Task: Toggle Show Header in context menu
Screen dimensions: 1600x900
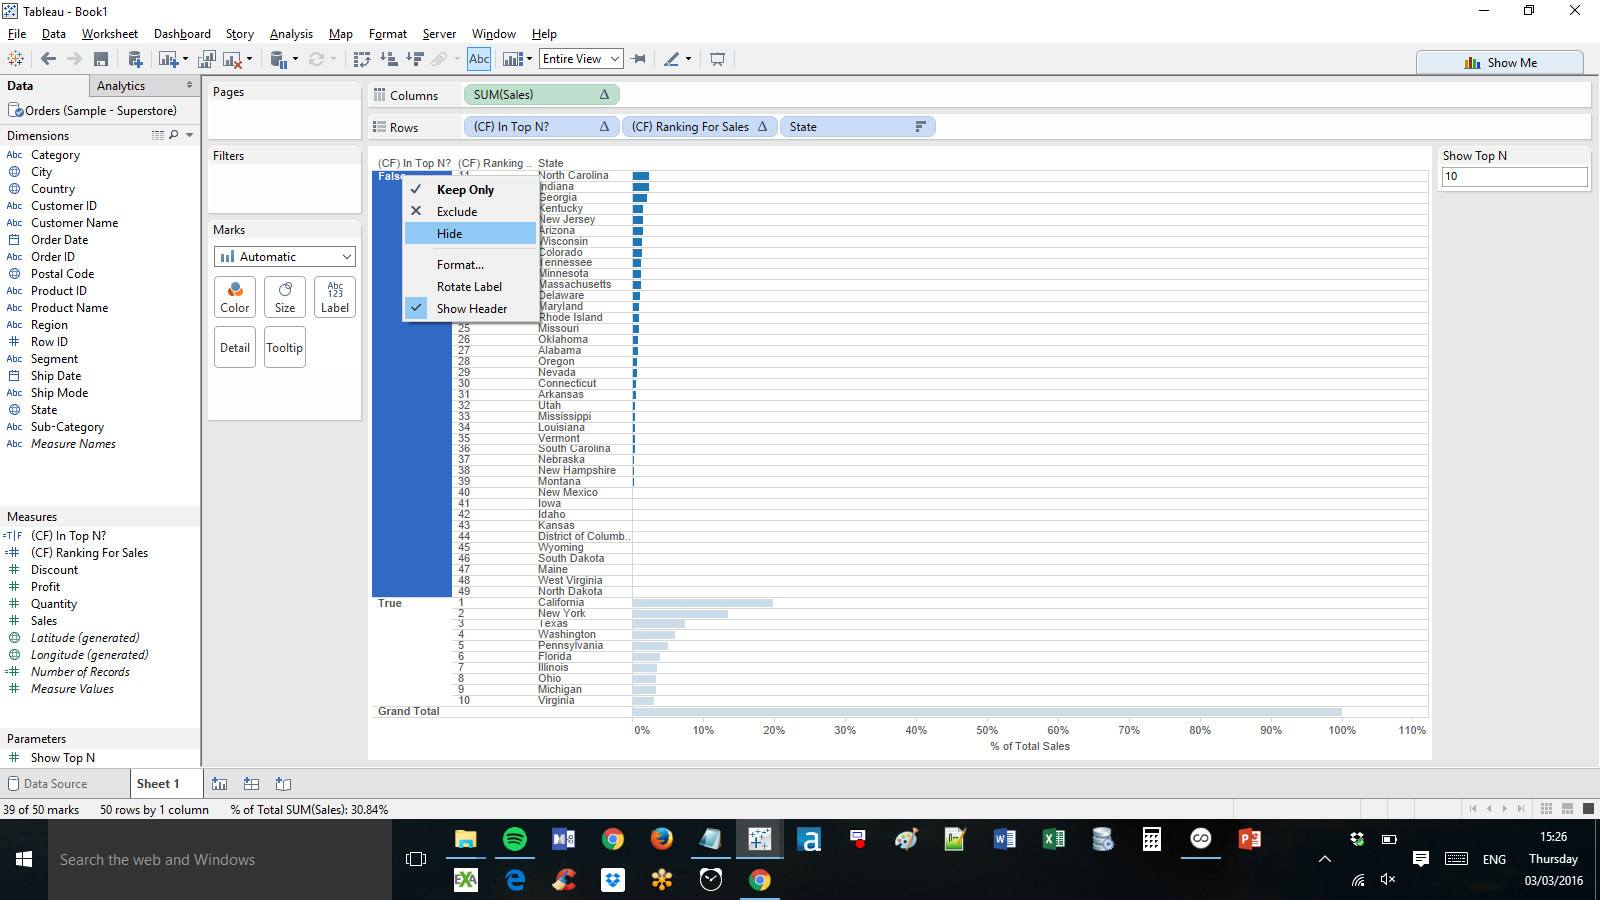Action: pyautogui.click(x=471, y=309)
